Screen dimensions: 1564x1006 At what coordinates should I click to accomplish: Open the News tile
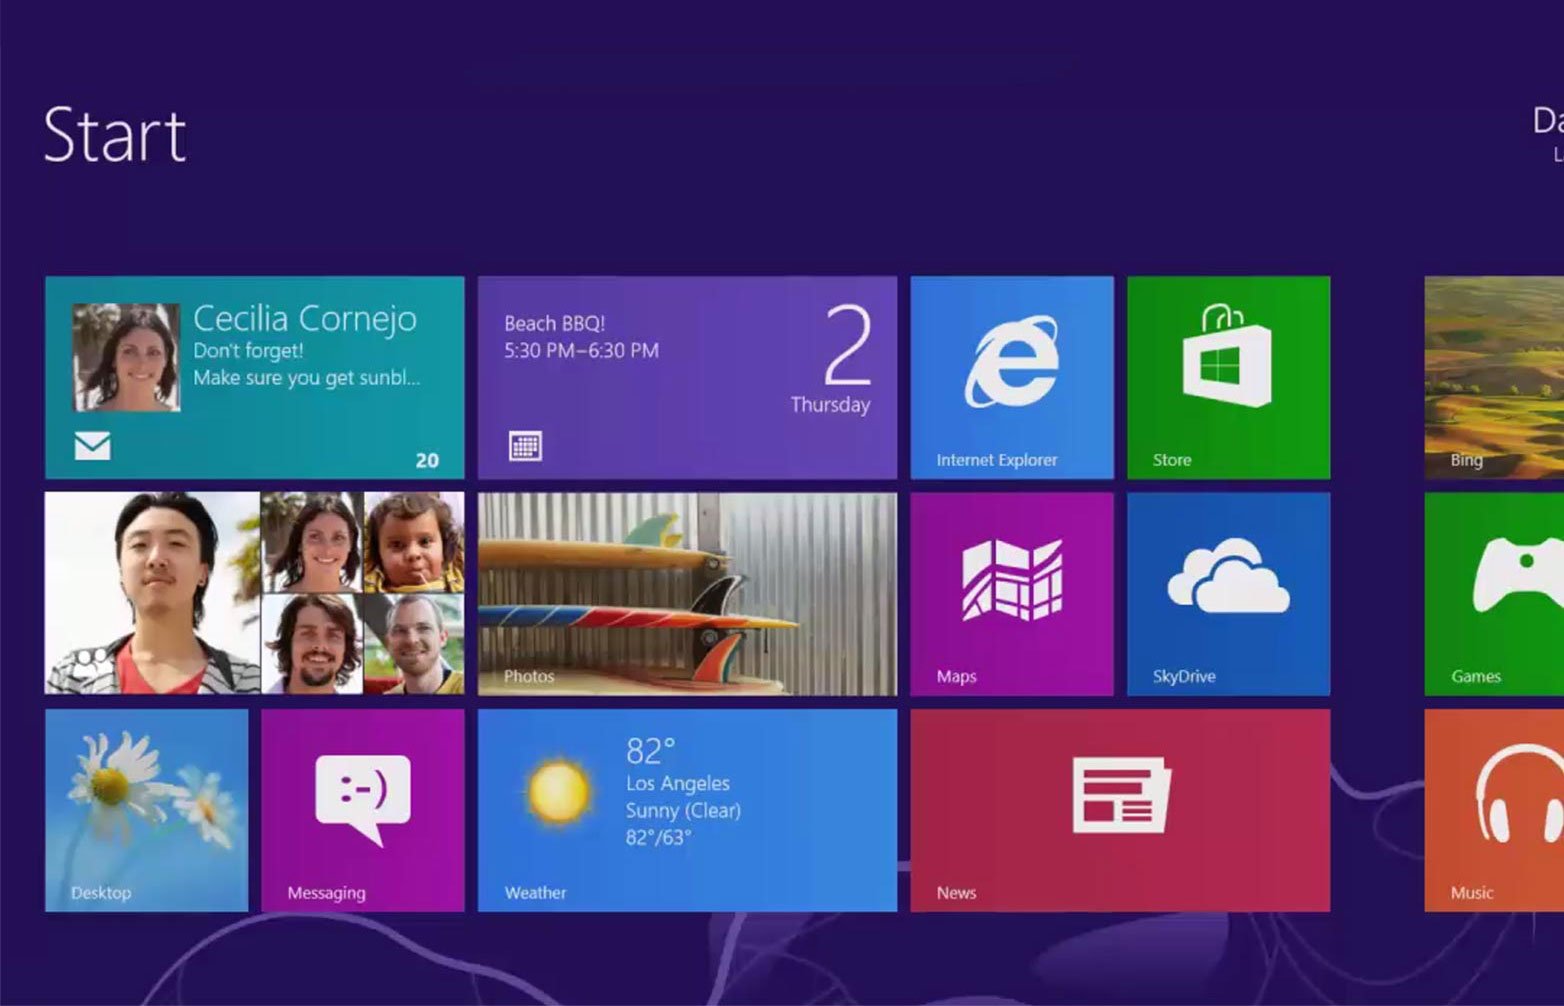click(x=1120, y=810)
